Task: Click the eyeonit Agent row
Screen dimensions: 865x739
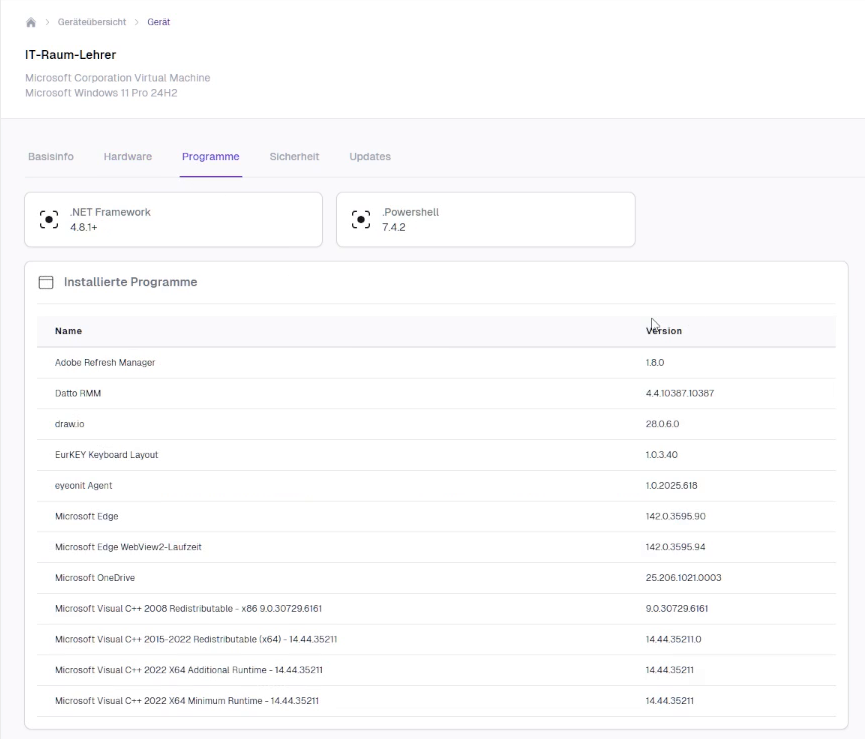Action: tap(83, 486)
